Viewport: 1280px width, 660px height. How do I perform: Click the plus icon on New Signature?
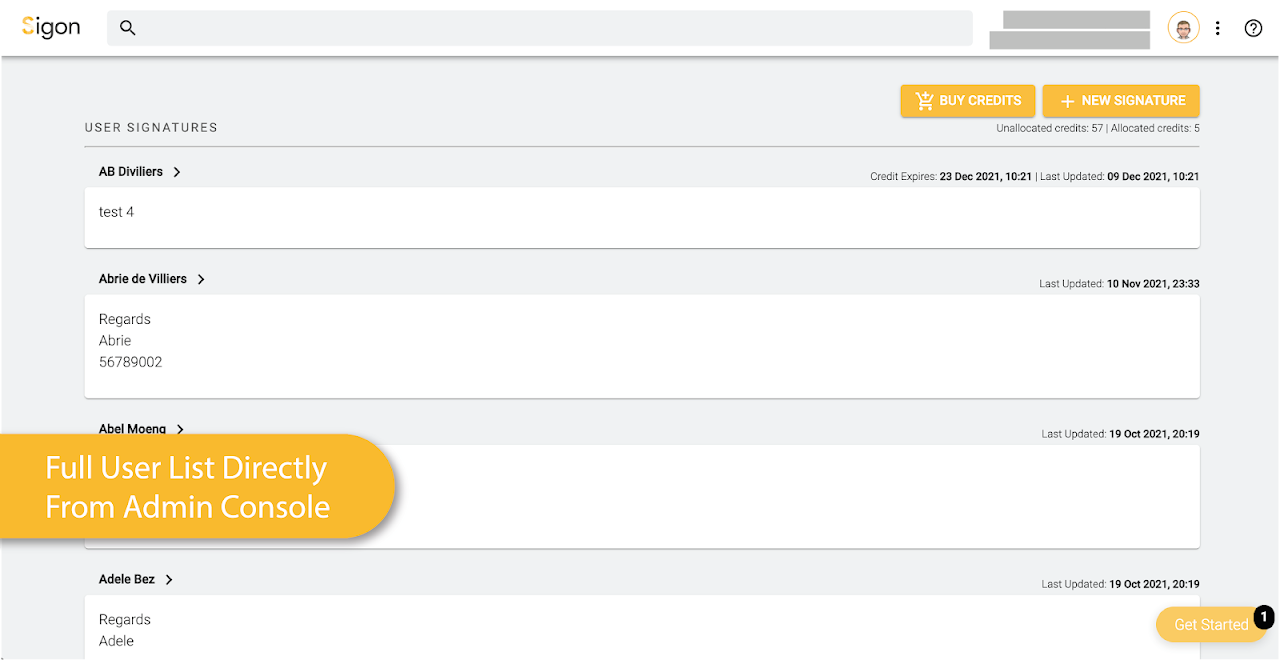coord(1067,101)
